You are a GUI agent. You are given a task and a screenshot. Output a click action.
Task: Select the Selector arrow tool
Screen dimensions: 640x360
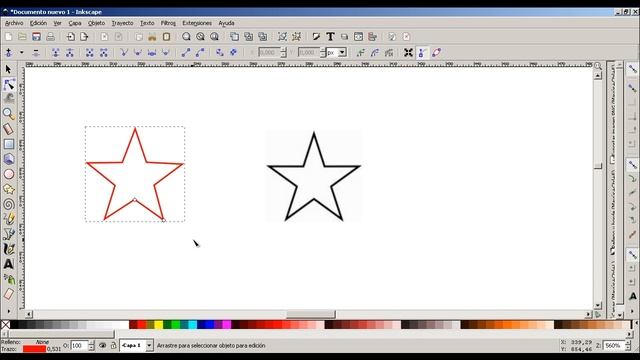pyautogui.click(x=9, y=69)
